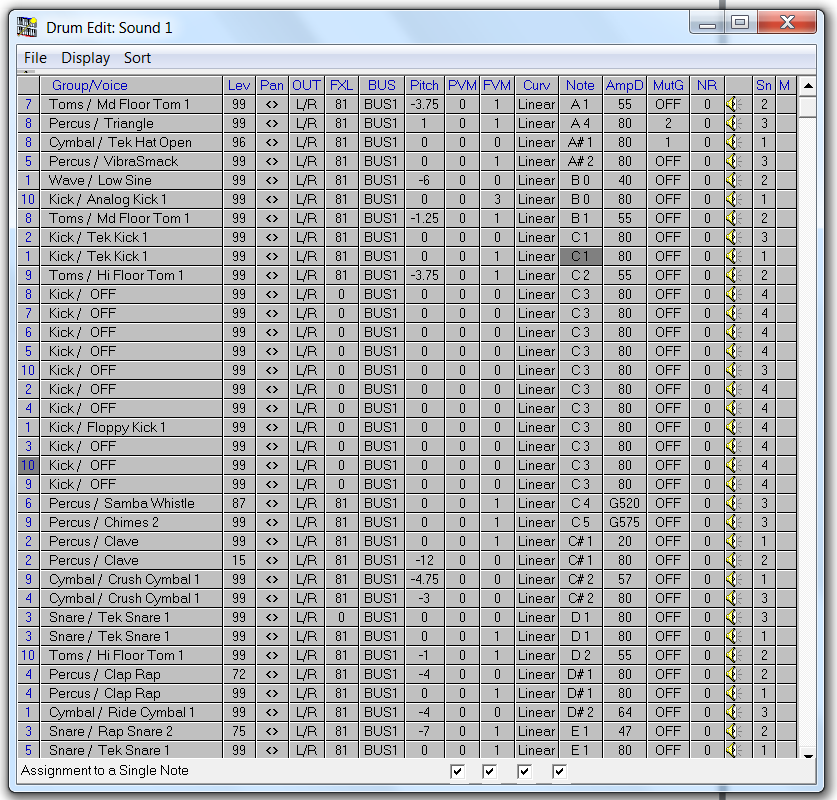
Task: Click the Note column header
Action: click(x=580, y=85)
